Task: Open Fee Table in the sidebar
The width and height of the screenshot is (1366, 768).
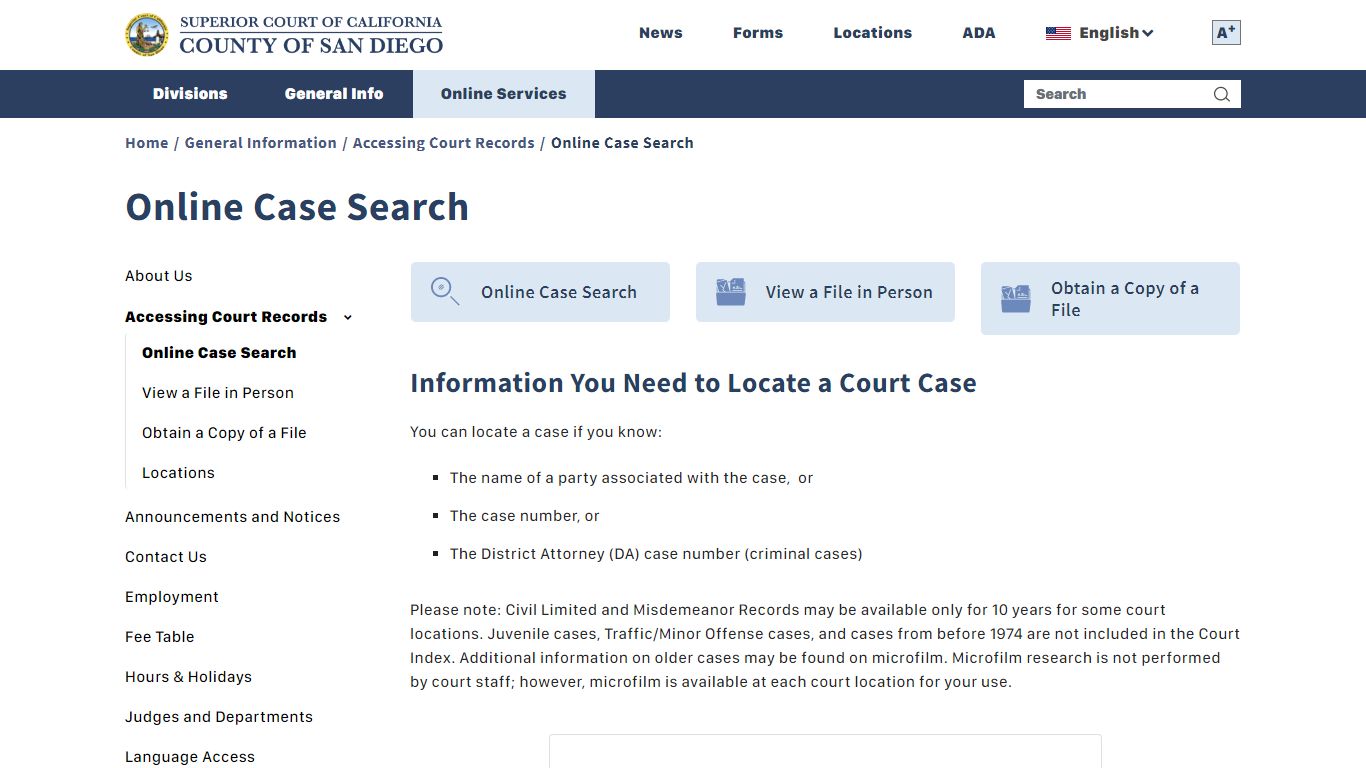Action: 160,637
